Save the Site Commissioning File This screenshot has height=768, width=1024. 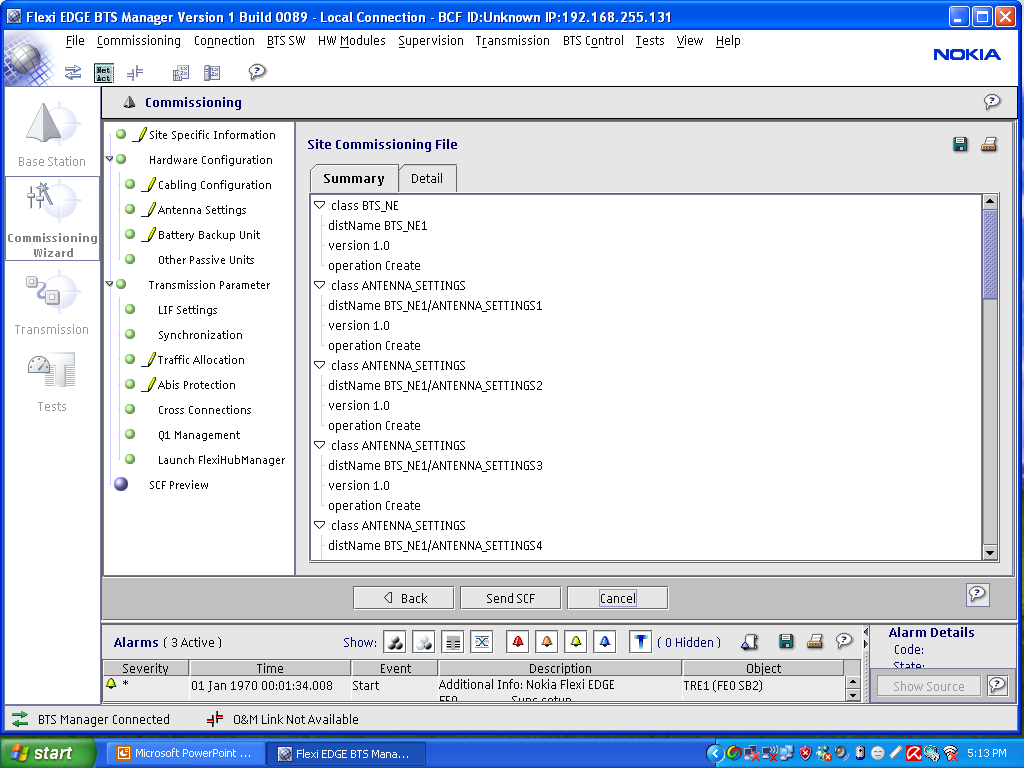tap(960, 145)
